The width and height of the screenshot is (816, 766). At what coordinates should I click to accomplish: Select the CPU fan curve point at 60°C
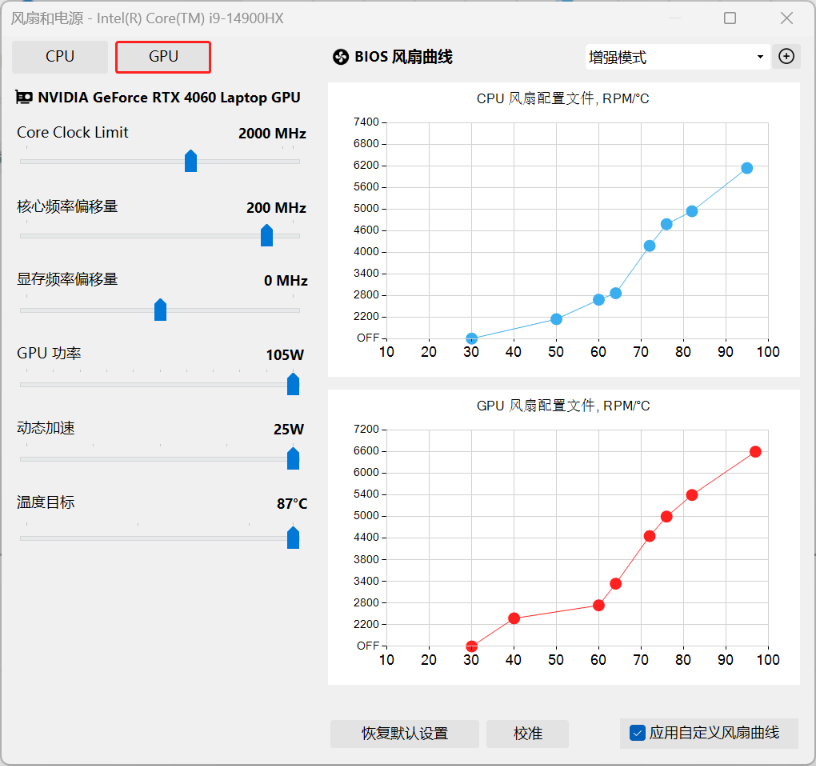pos(599,300)
